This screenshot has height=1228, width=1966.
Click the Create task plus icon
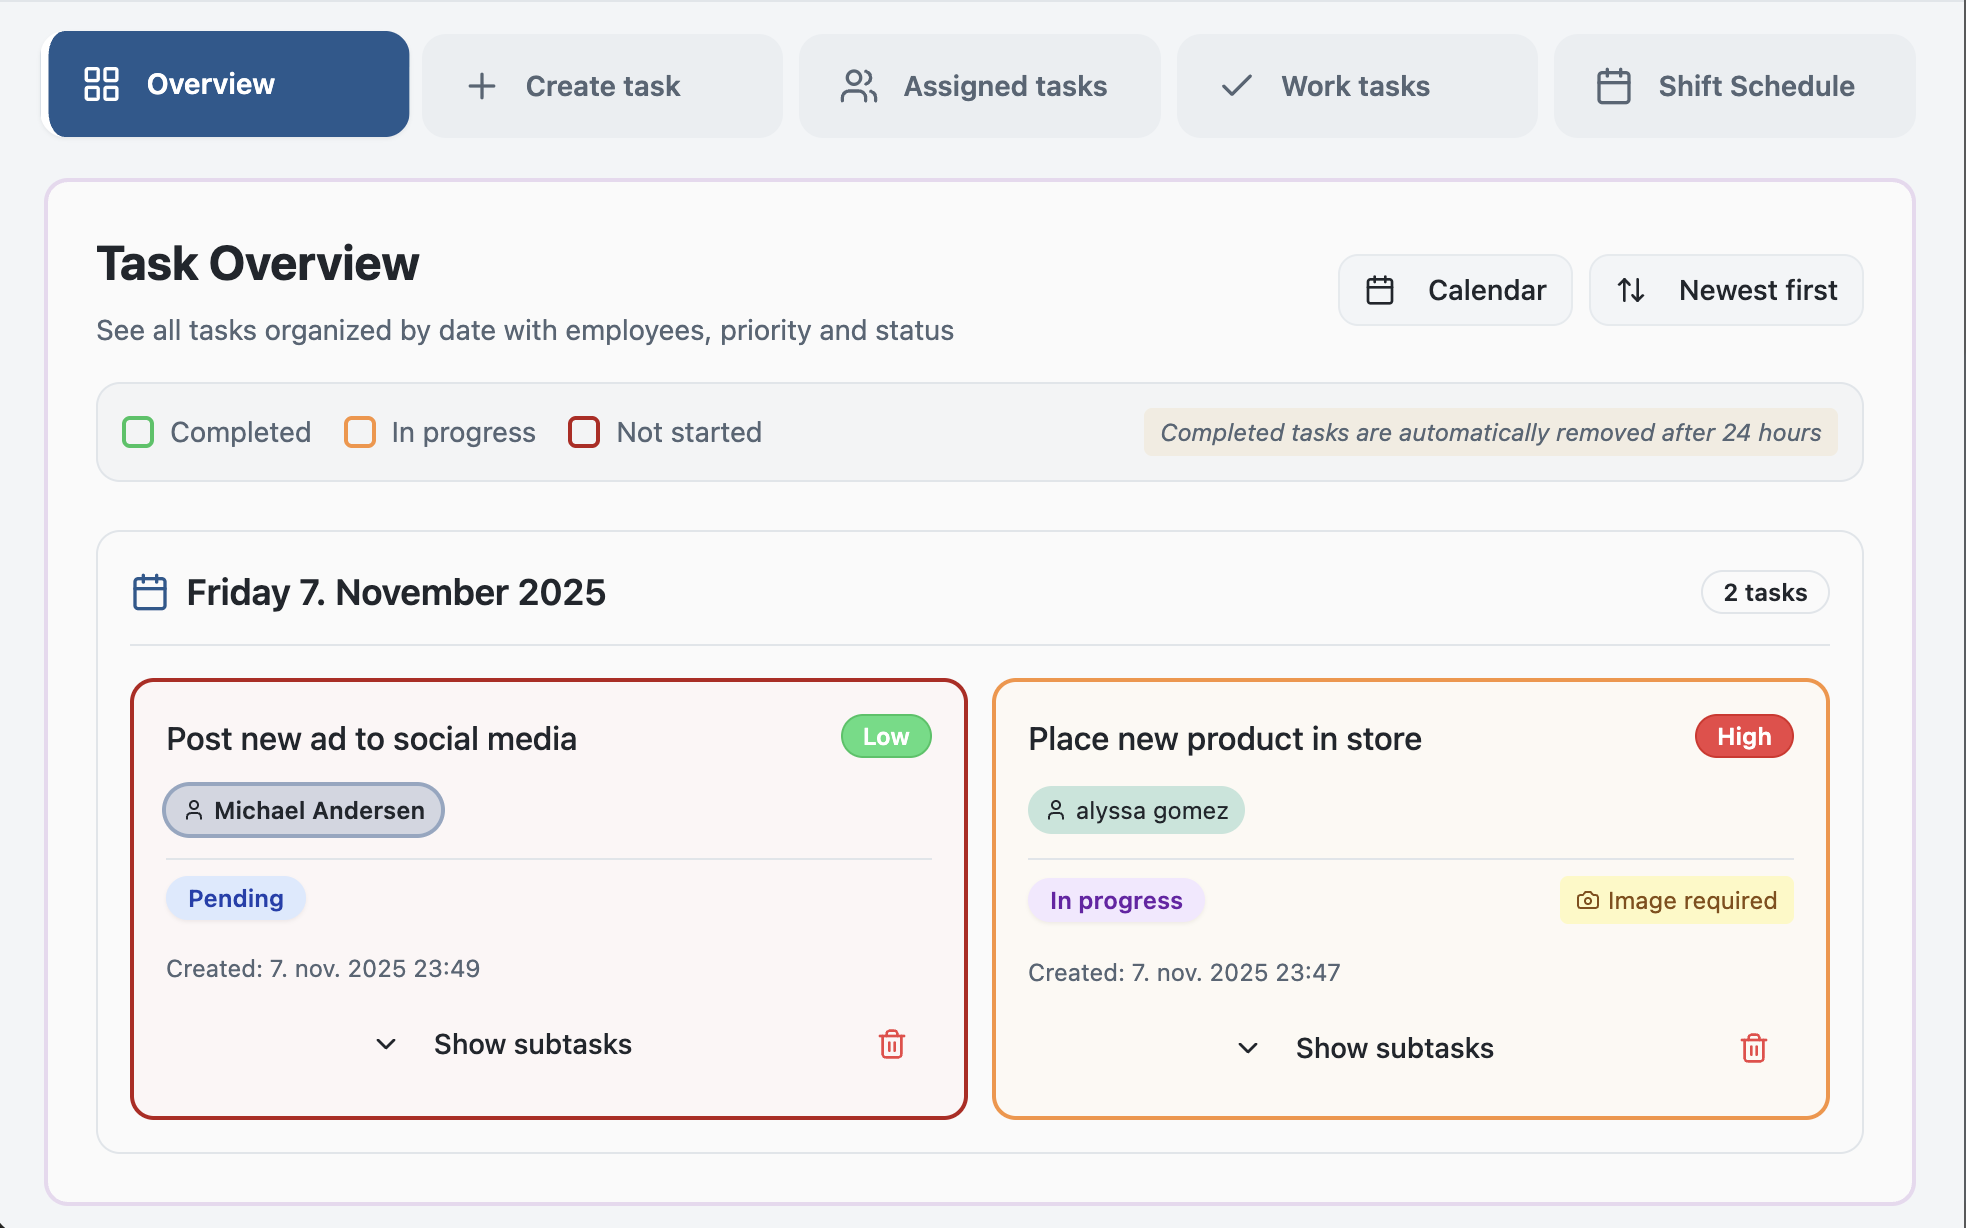(x=483, y=86)
